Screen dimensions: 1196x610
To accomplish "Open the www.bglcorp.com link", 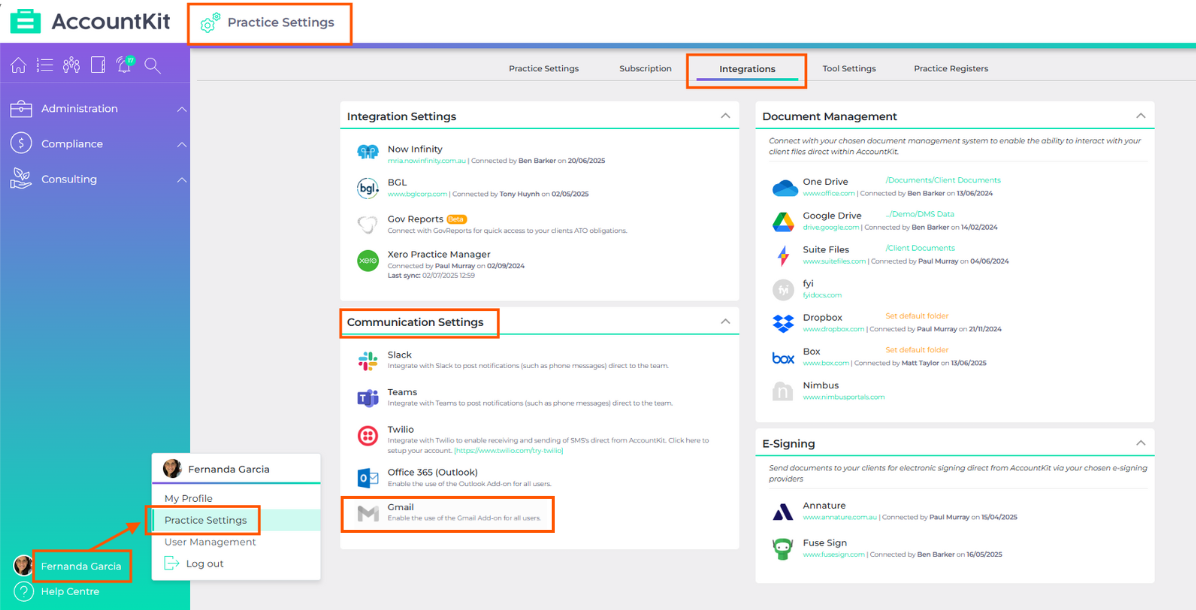I will pyautogui.click(x=417, y=194).
